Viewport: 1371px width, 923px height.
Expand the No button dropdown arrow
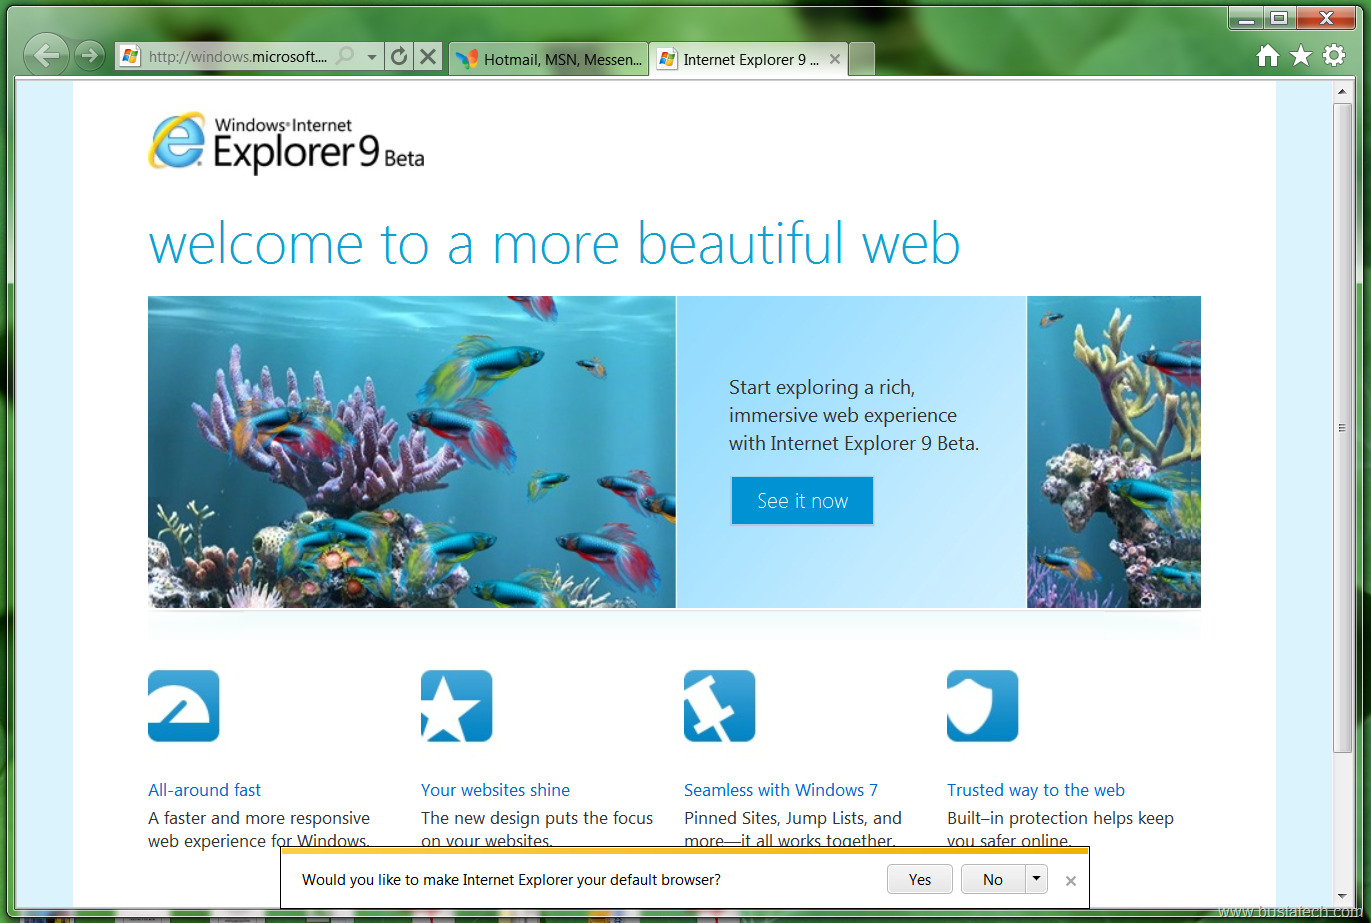tap(1037, 879)
